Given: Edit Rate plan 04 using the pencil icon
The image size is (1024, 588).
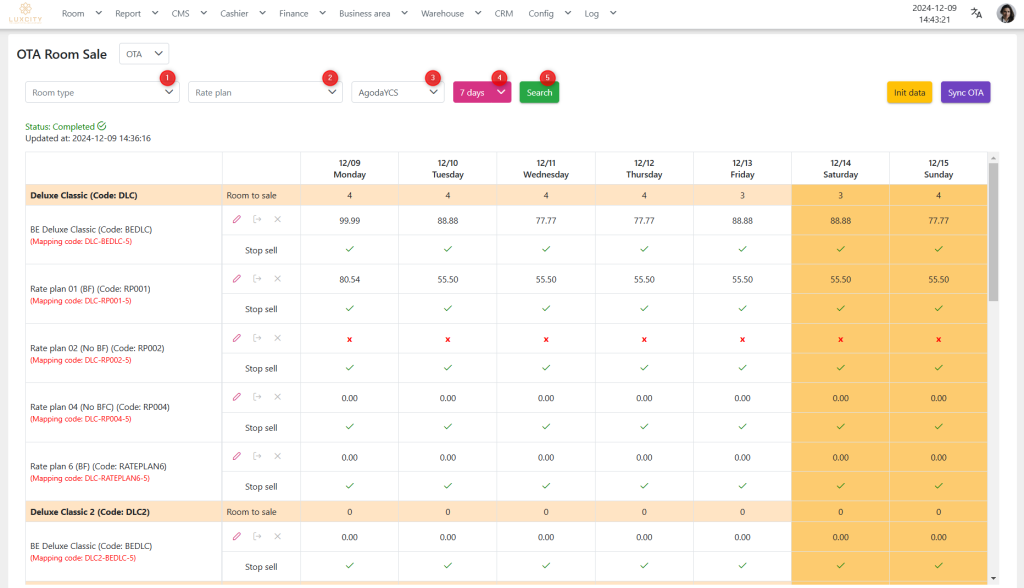Looking at the screenshot, I should coord(237,397).
